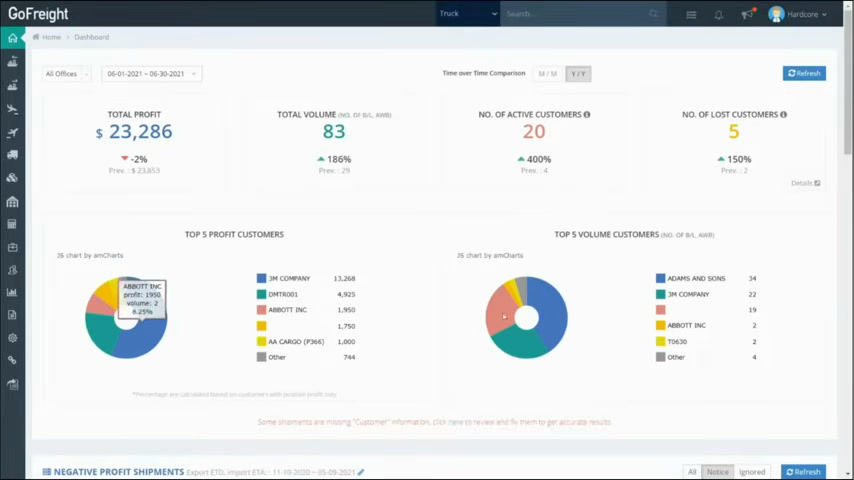
Task: Open the landing airplane sidebar icon
Action: [12, 109]
